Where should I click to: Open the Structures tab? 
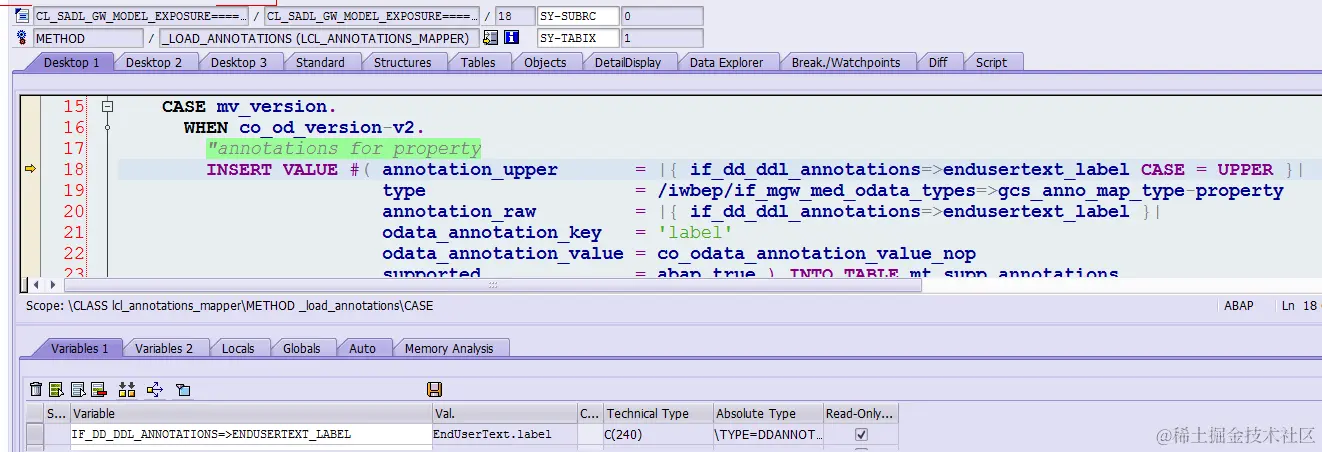(x=402, y=62)
